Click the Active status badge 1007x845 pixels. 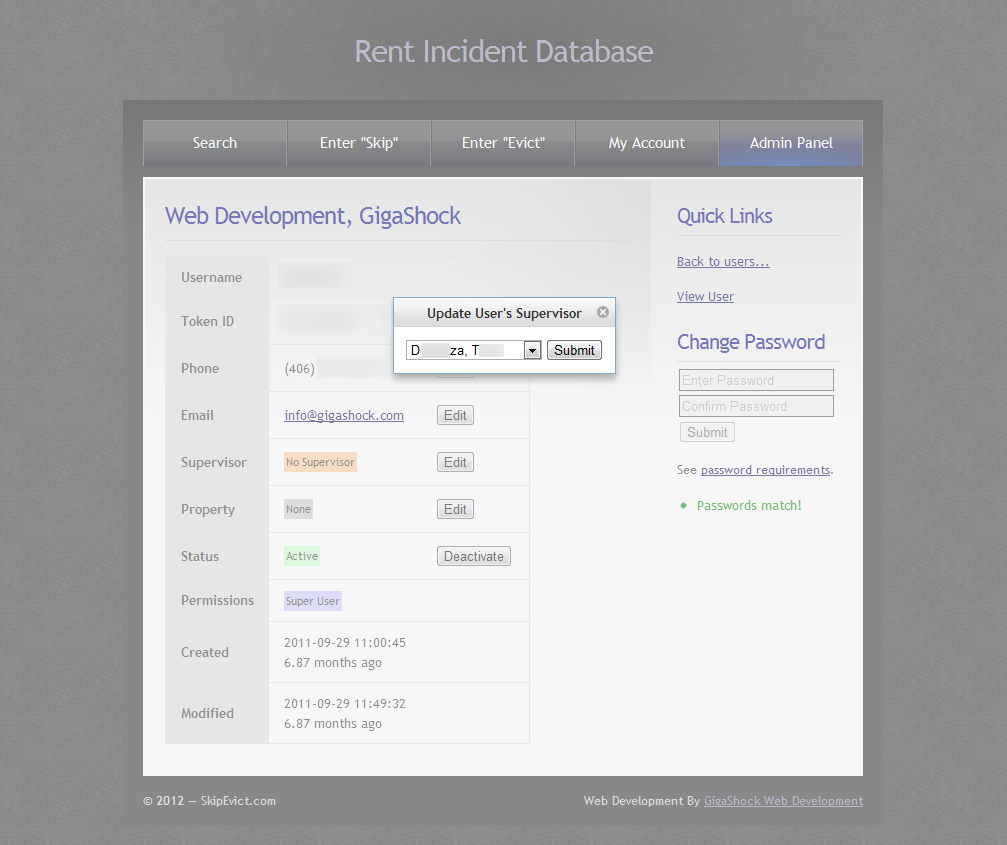(302, 556)
